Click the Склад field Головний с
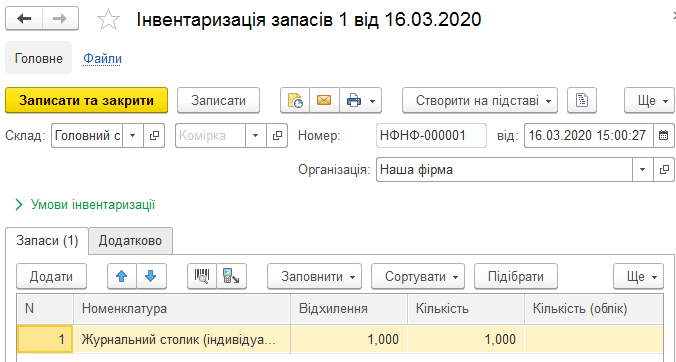The height and width of the screenshot is (362, 676). [x=87, y=136]
